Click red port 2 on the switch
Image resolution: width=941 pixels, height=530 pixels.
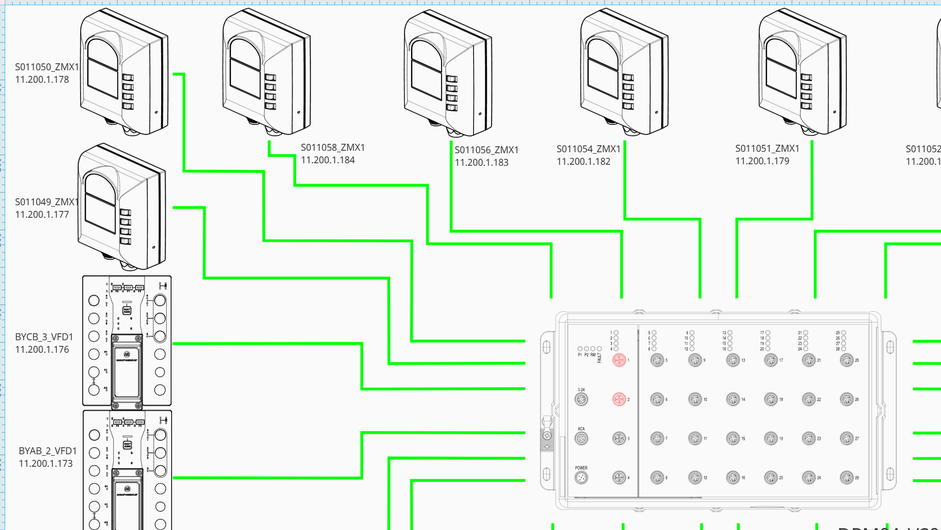(x=619, y=399)
